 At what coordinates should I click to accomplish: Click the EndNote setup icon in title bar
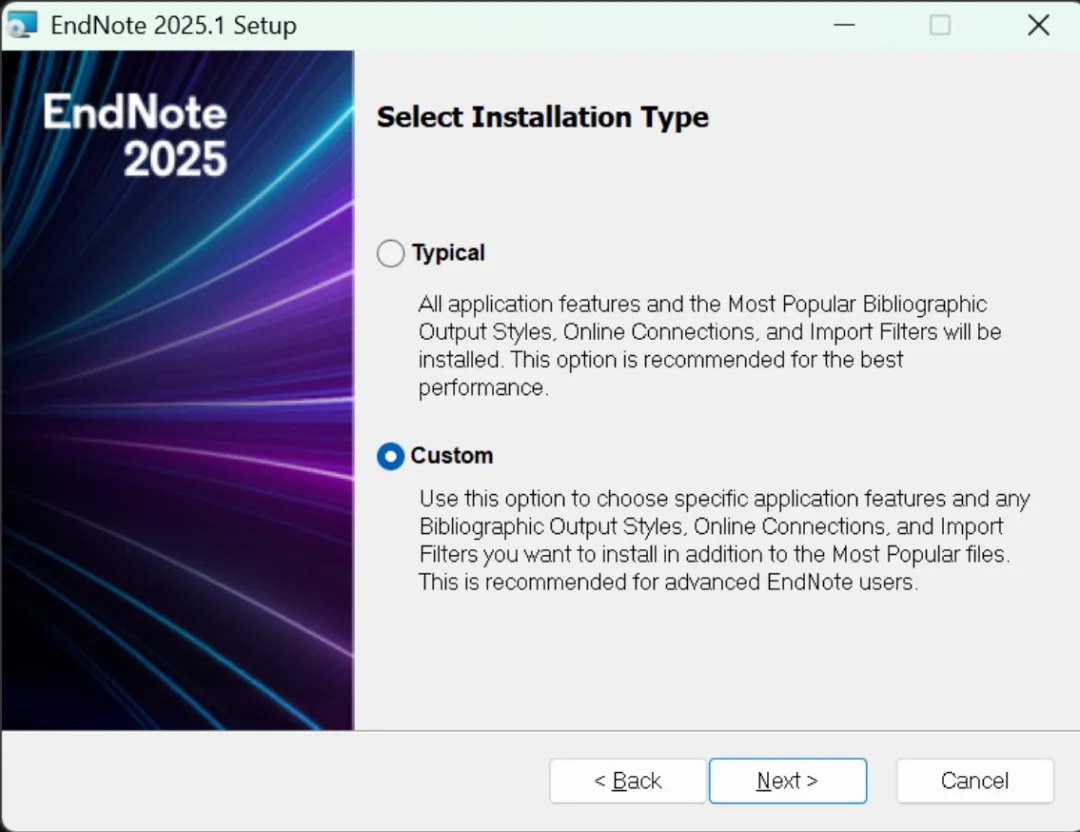21,25
